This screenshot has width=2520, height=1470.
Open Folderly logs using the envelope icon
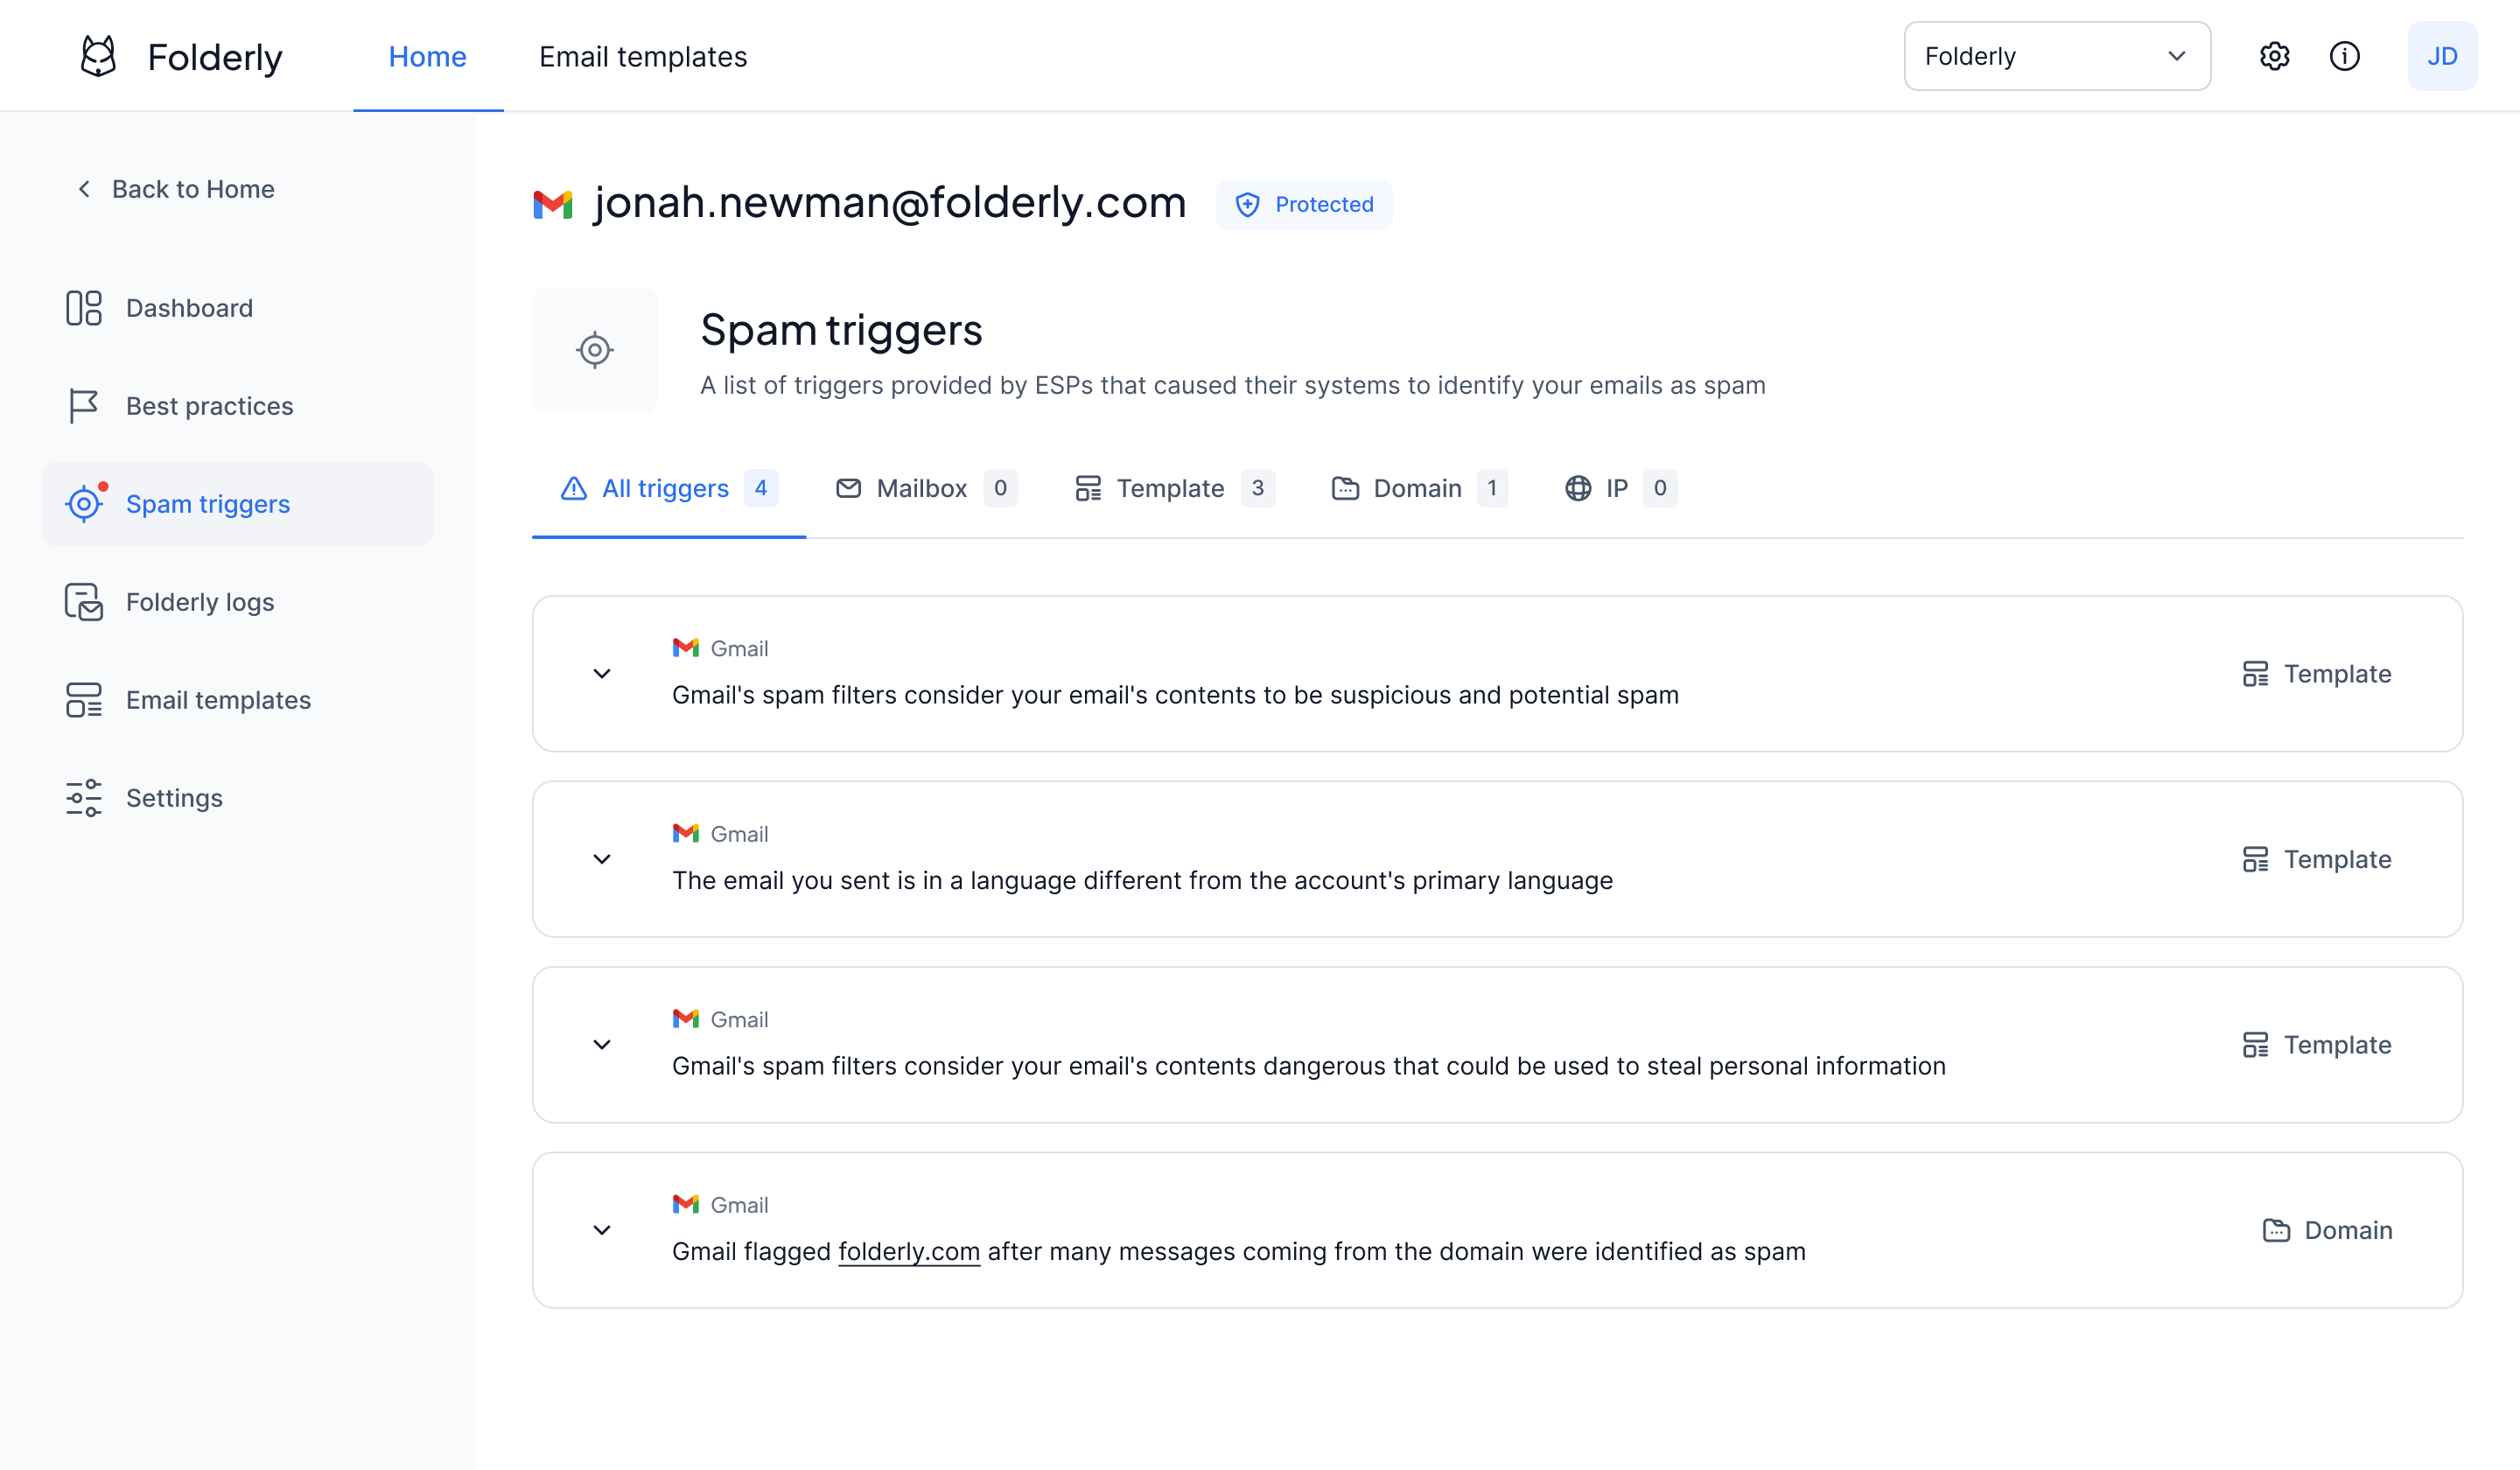tap(83, 601)
